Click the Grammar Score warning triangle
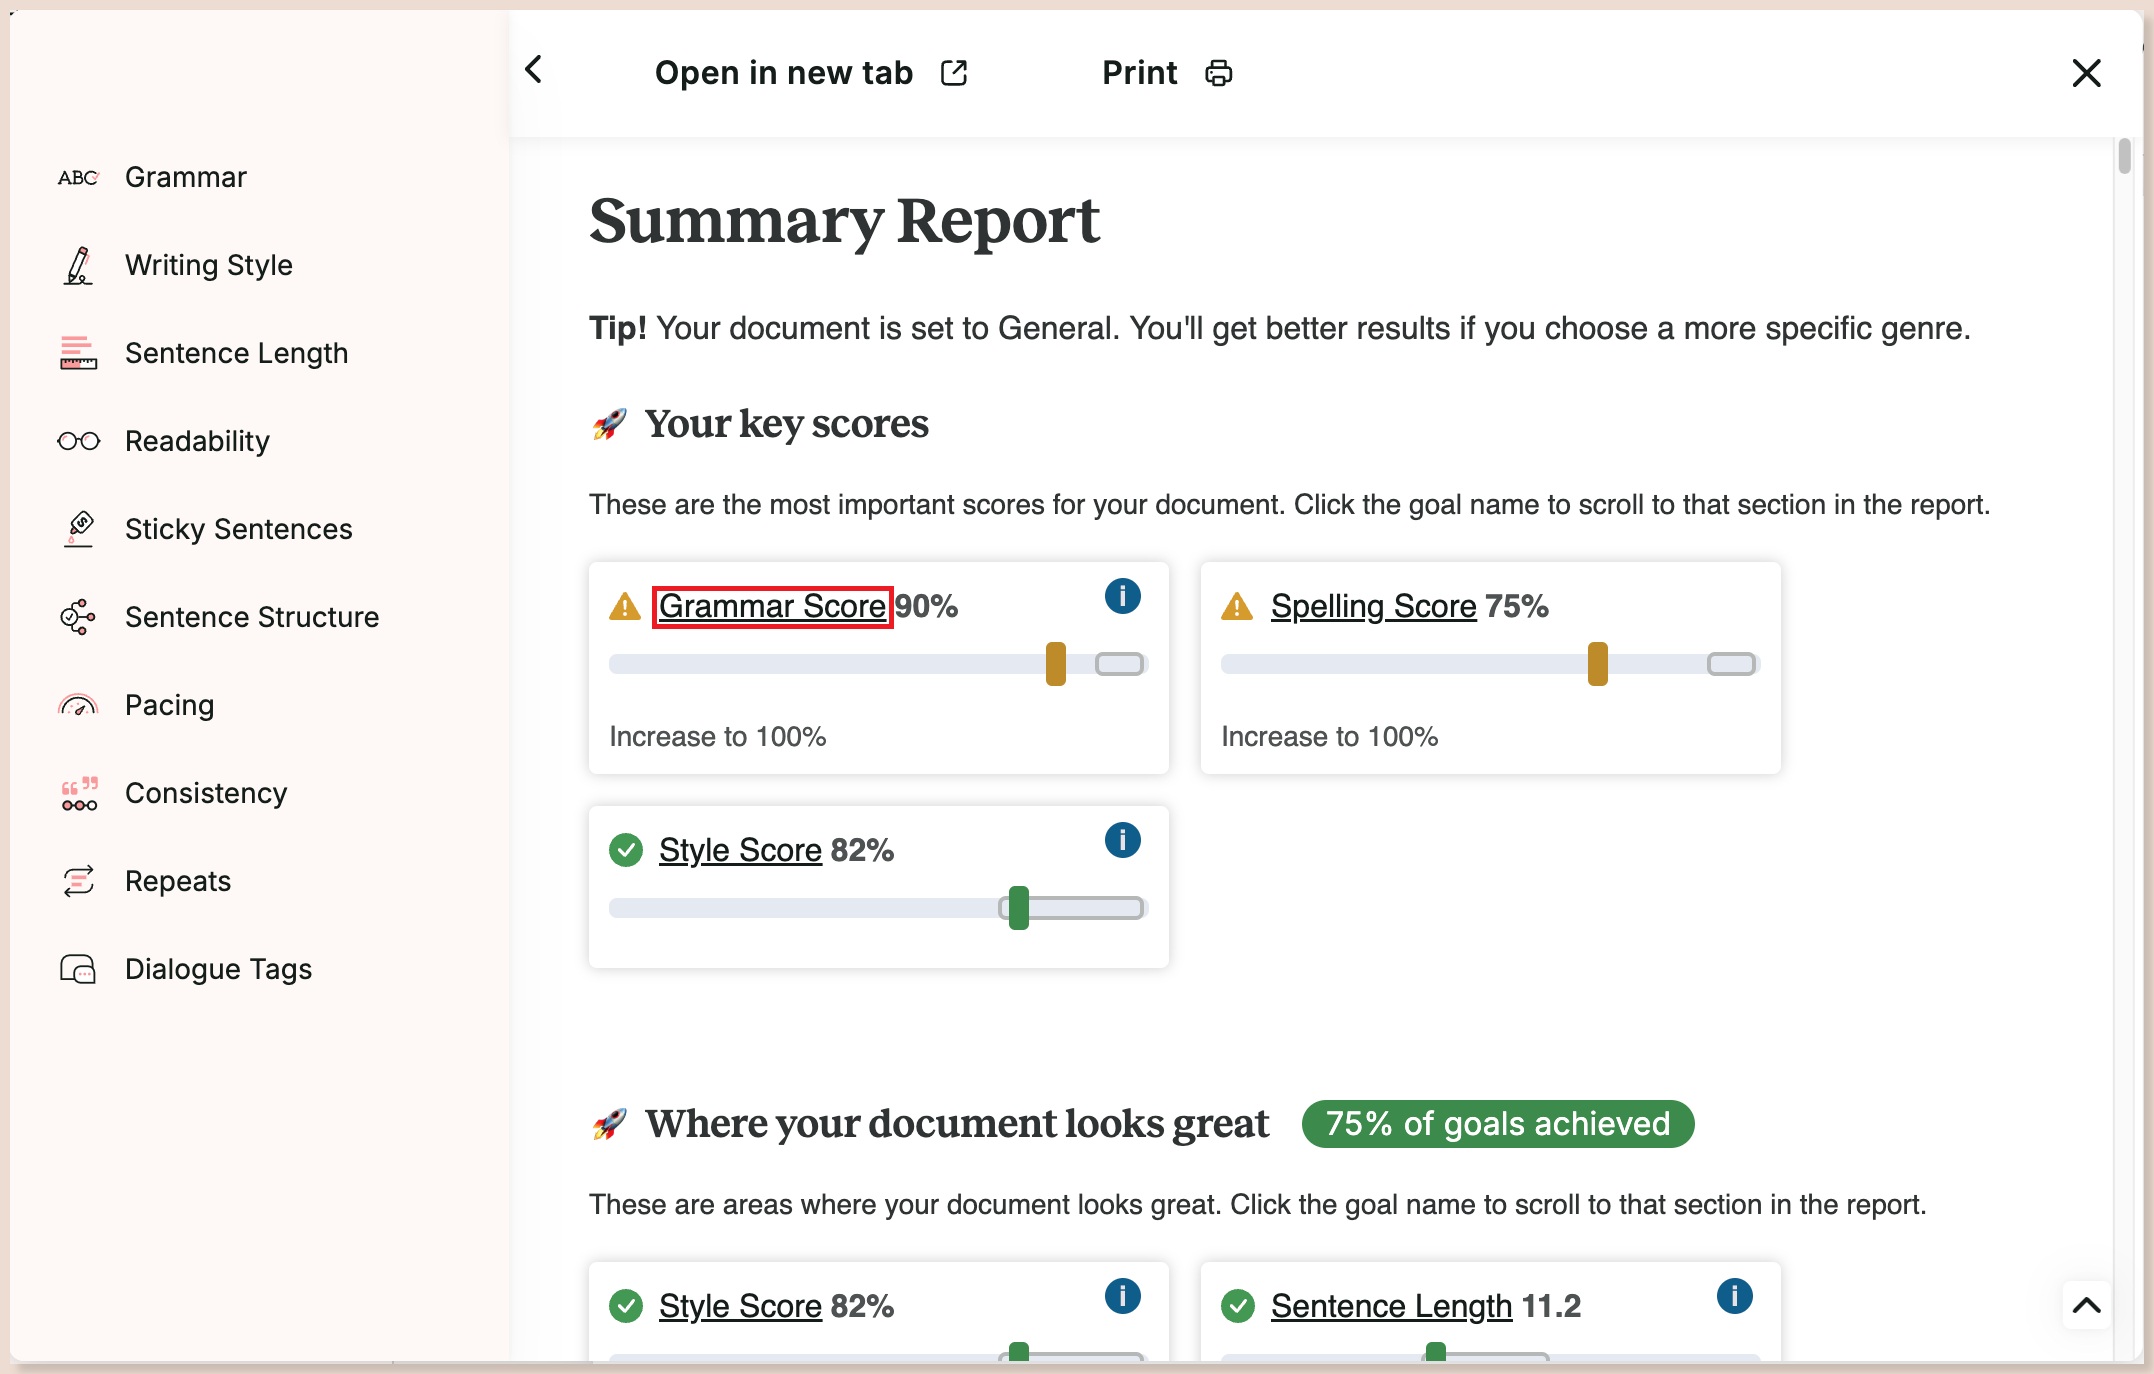The image size is (2154, 1374). (625, 606)
